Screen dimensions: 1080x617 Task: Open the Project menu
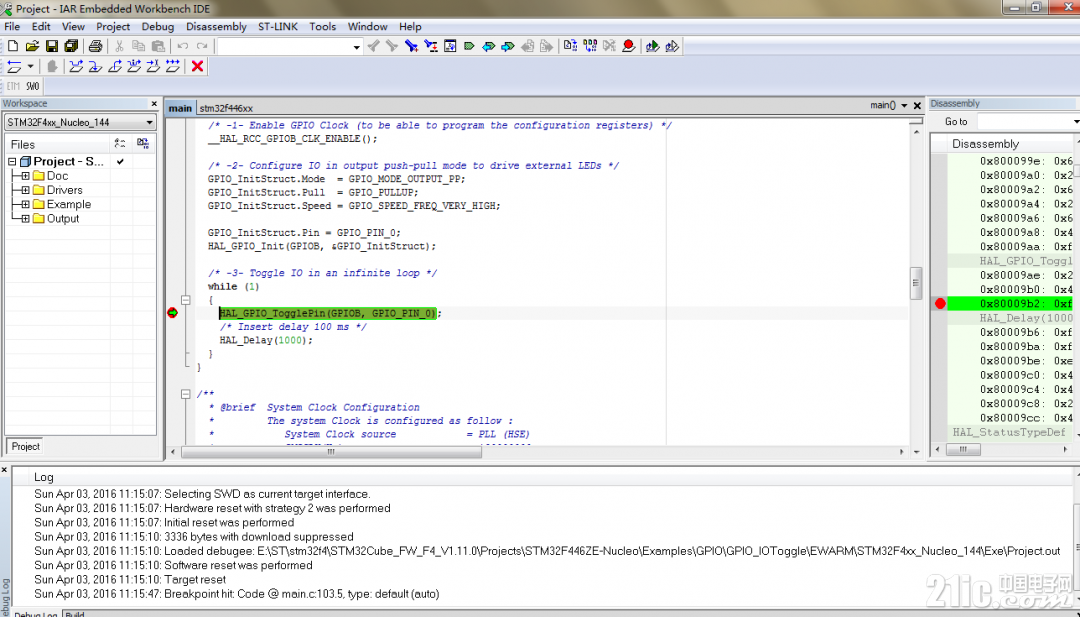pos(113,26)
